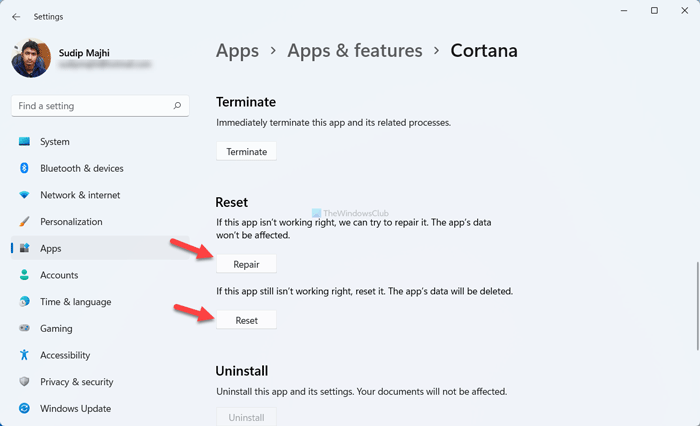Open Personalization brush icon
The image size is (700, 426).
click(24, 222)
